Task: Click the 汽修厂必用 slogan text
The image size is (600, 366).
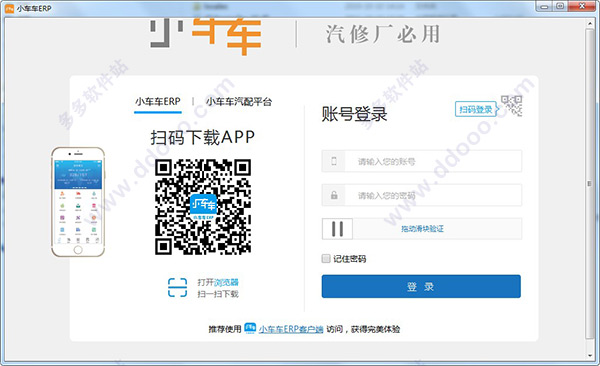Action: tap(383, 34)
